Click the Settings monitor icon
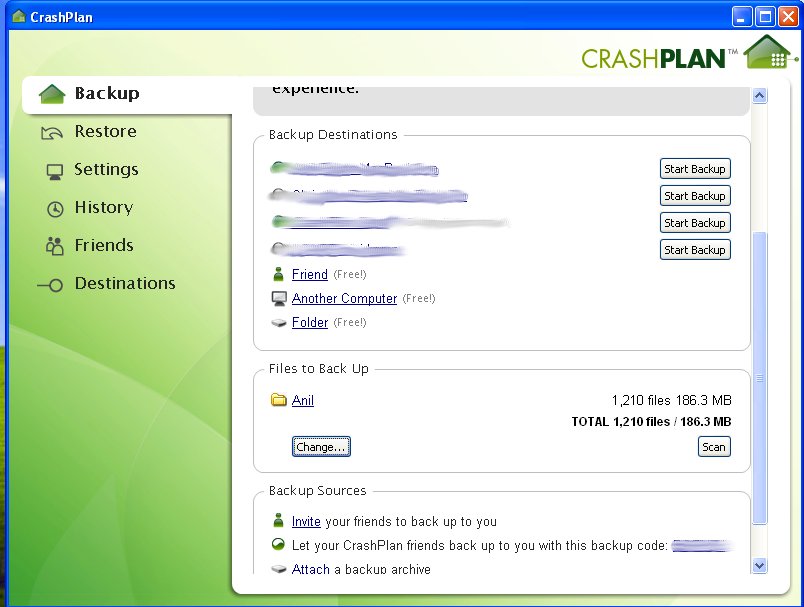This screenshot has width=804, height=607. point(55,172)
